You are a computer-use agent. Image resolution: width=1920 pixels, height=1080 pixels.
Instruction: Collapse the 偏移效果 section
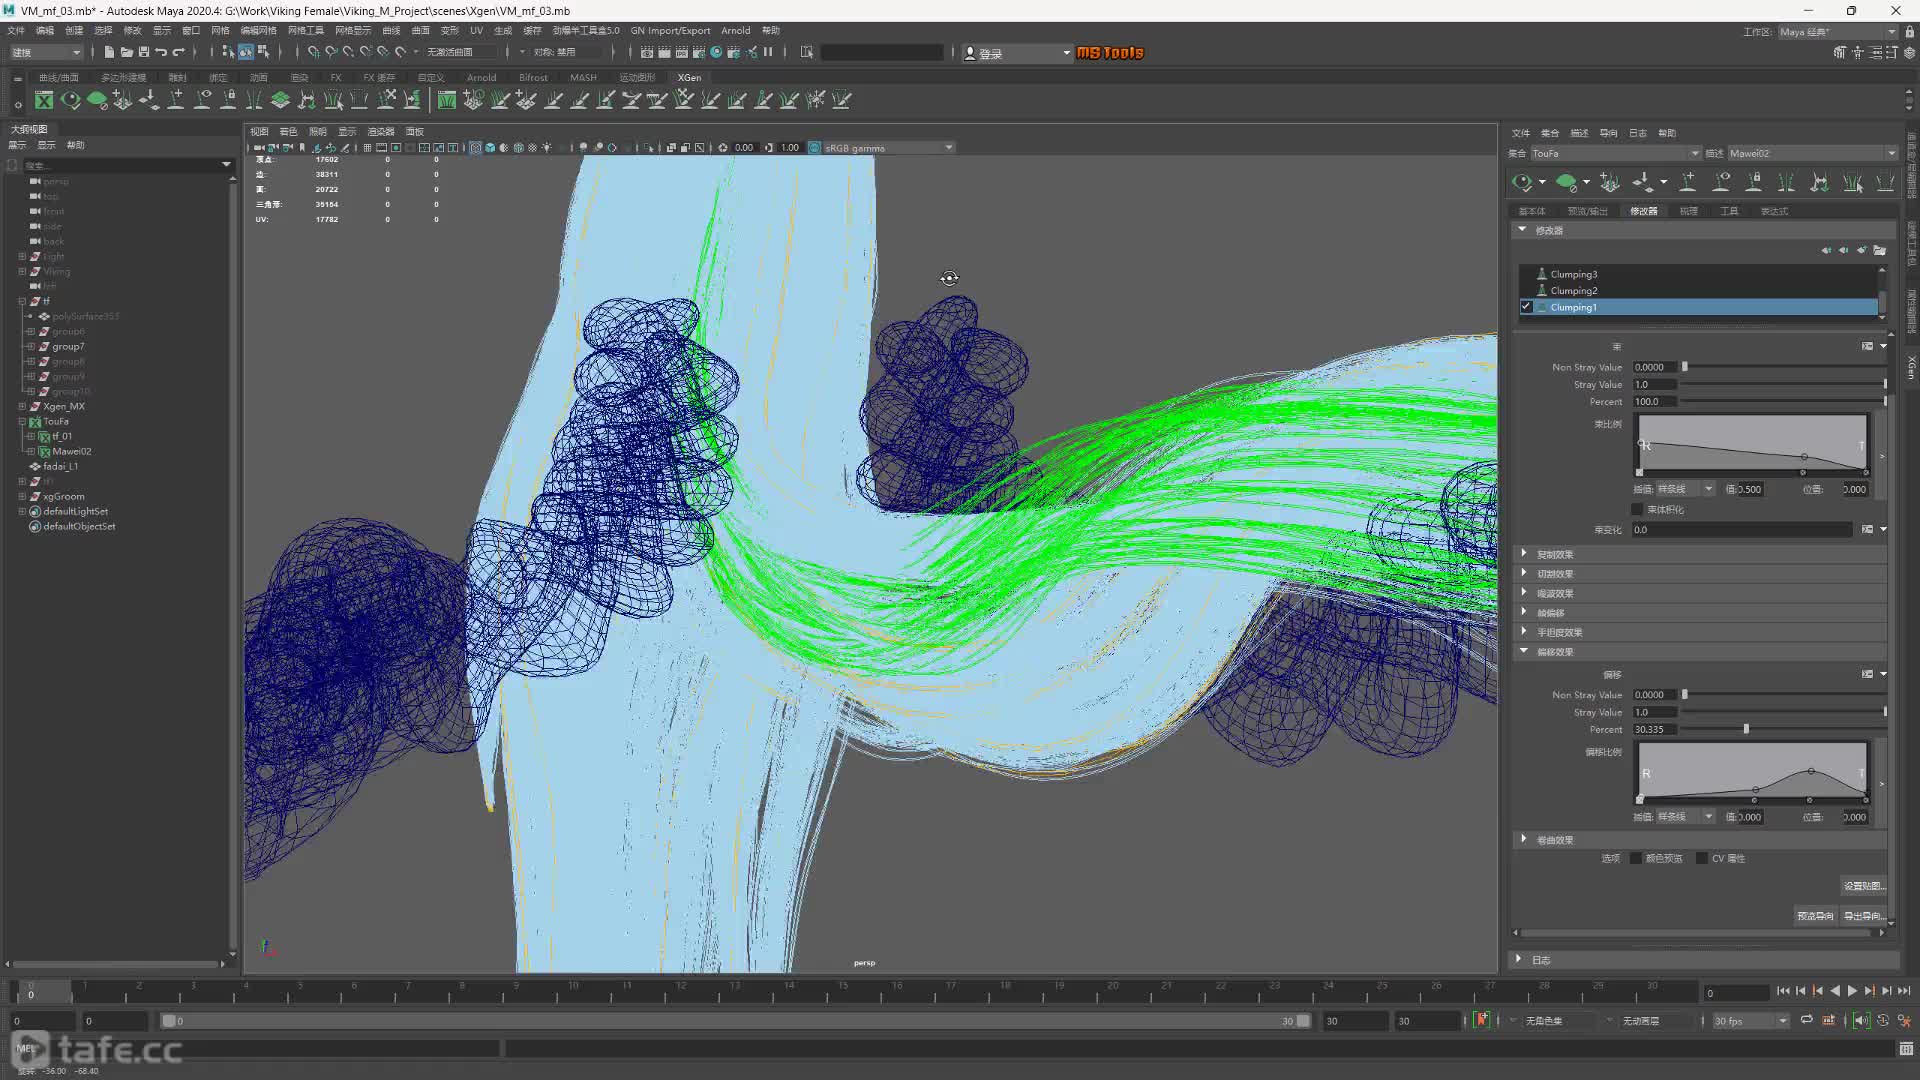pyautogui.click(x=1524, y=651)
